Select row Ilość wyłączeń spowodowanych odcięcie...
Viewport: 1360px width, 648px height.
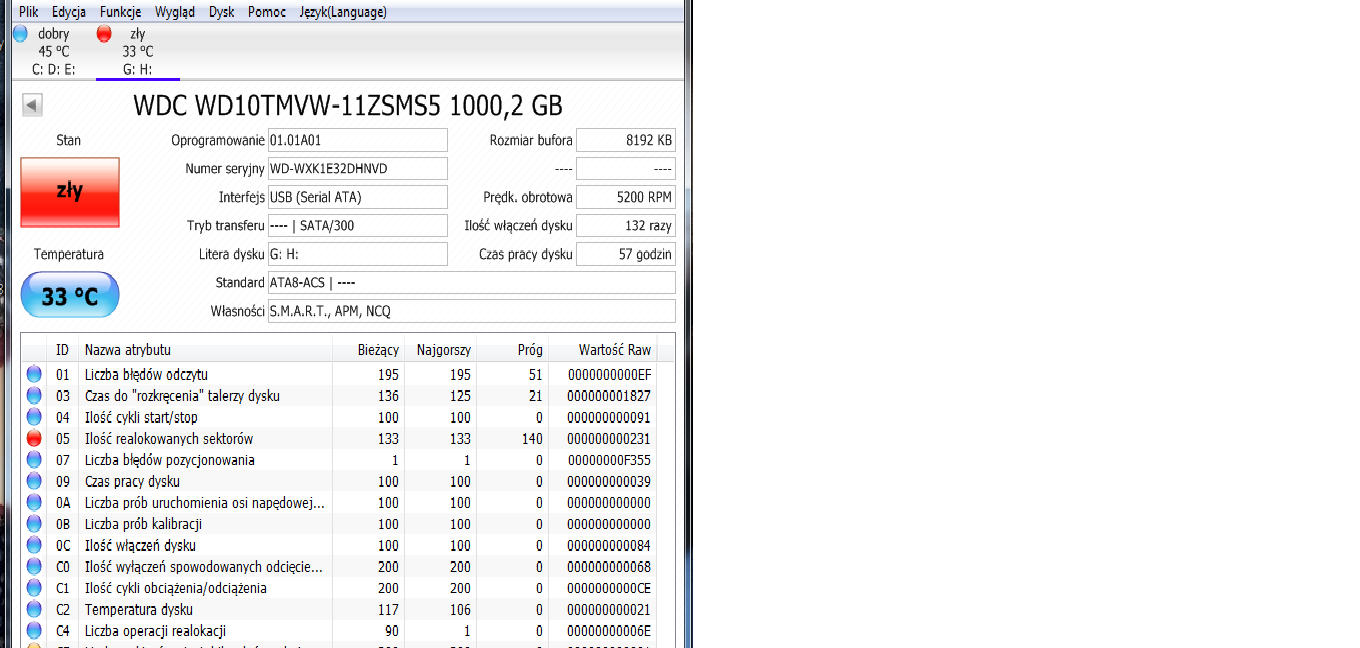point(339,567)
